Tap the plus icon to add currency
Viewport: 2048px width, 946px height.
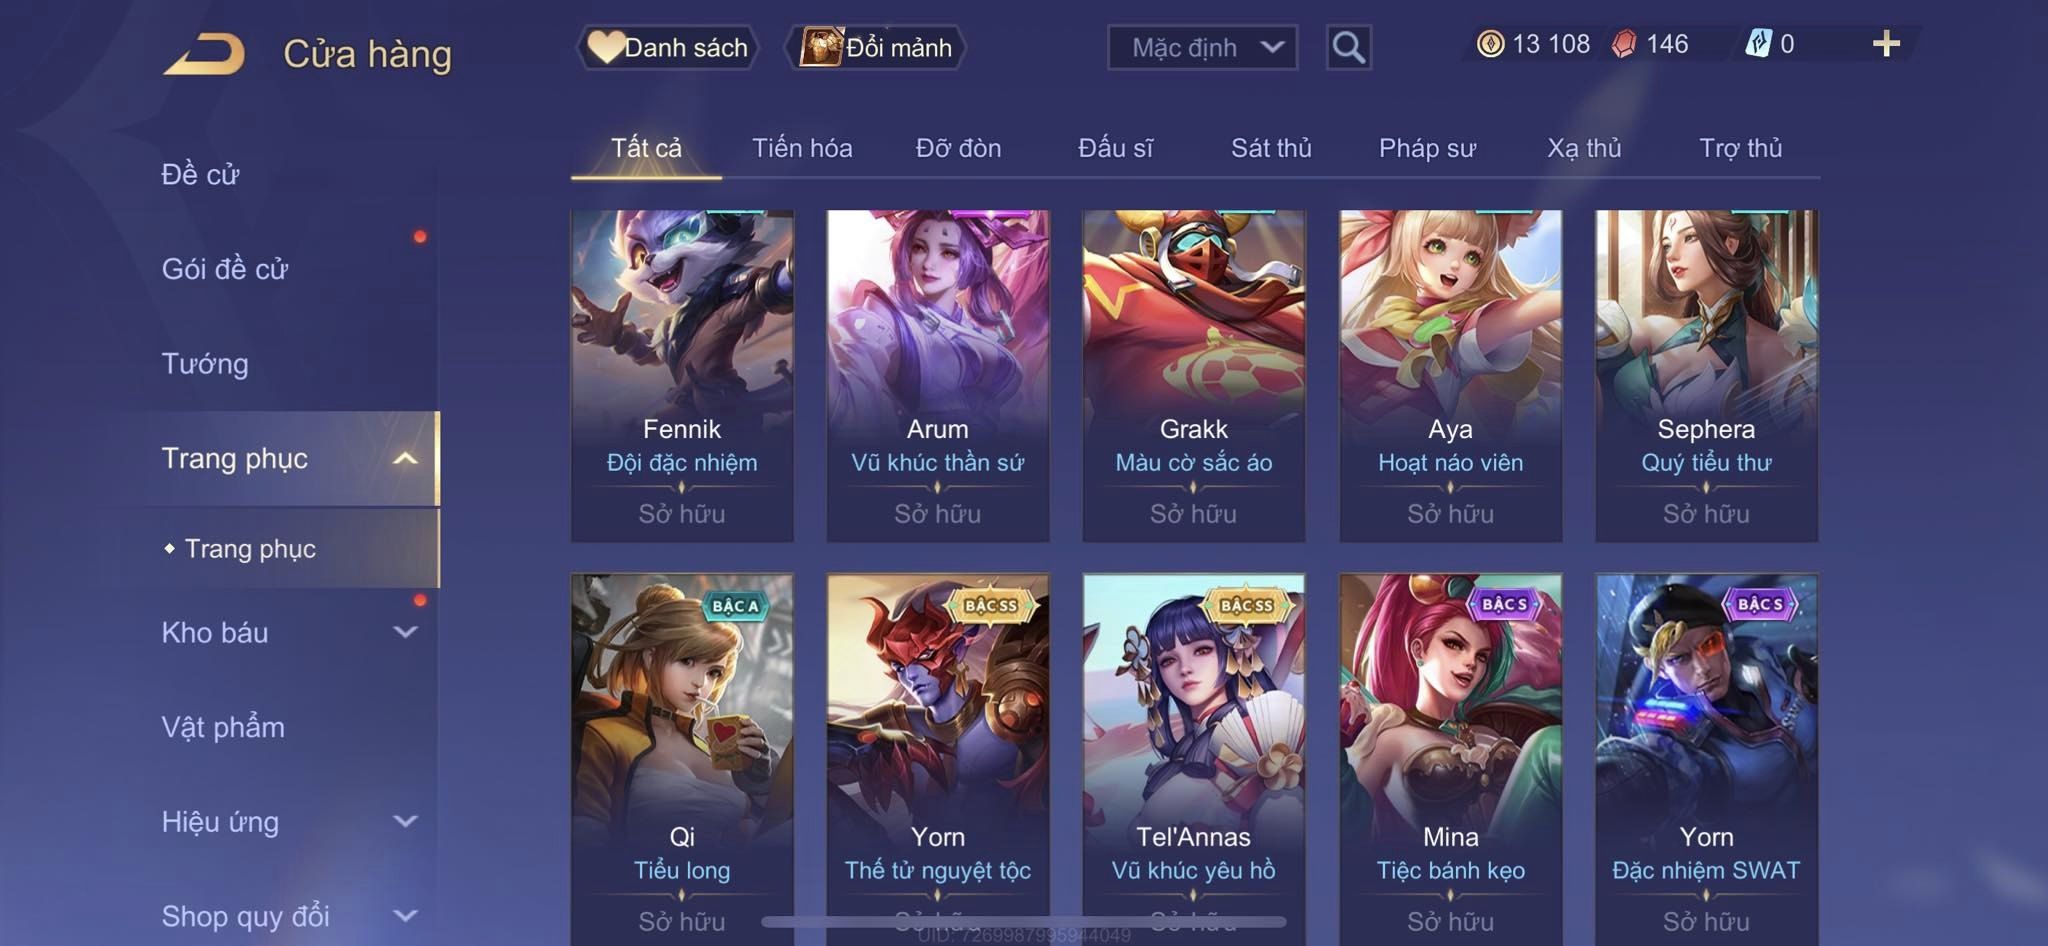point(1886,44)
